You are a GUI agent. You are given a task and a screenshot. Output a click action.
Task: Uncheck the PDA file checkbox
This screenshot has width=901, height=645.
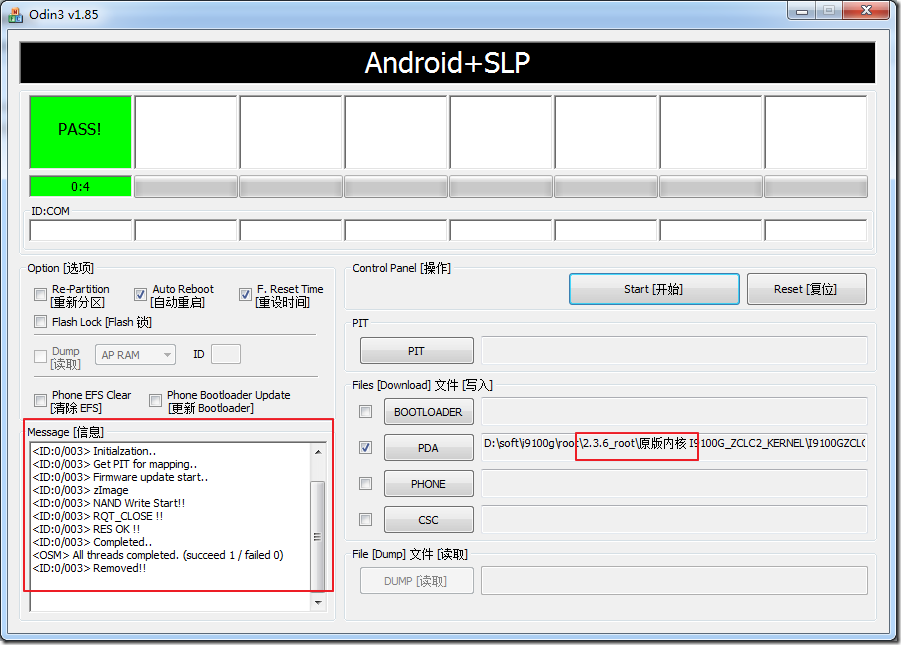[365, 448]
